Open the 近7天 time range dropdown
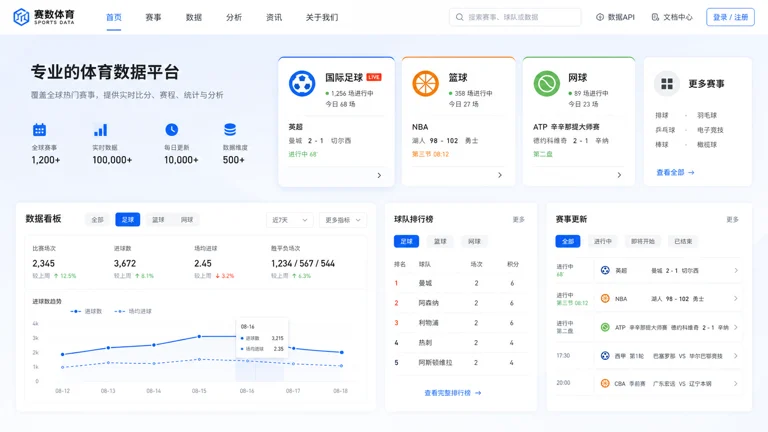Image resolution: width=768 pixels, height=432 pixels. tap(289, 220)
